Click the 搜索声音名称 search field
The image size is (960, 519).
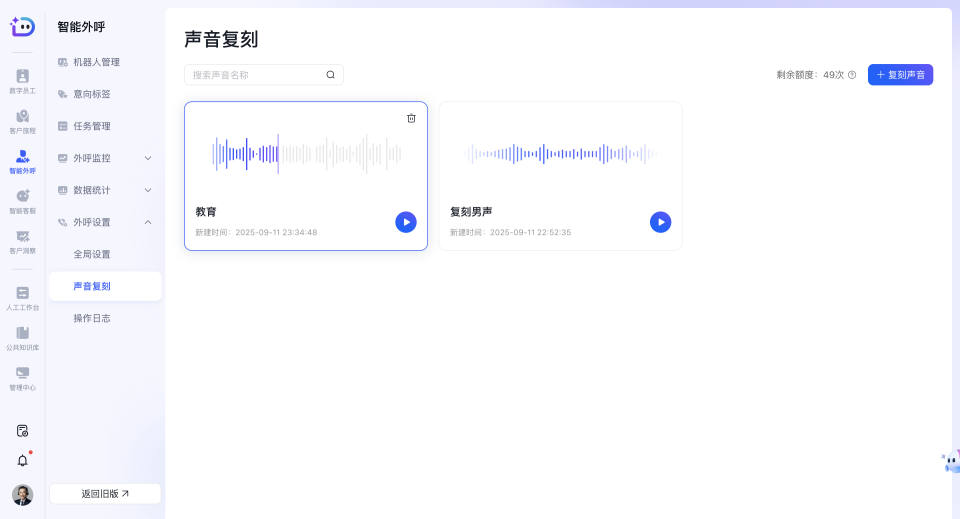pos(256,75)
